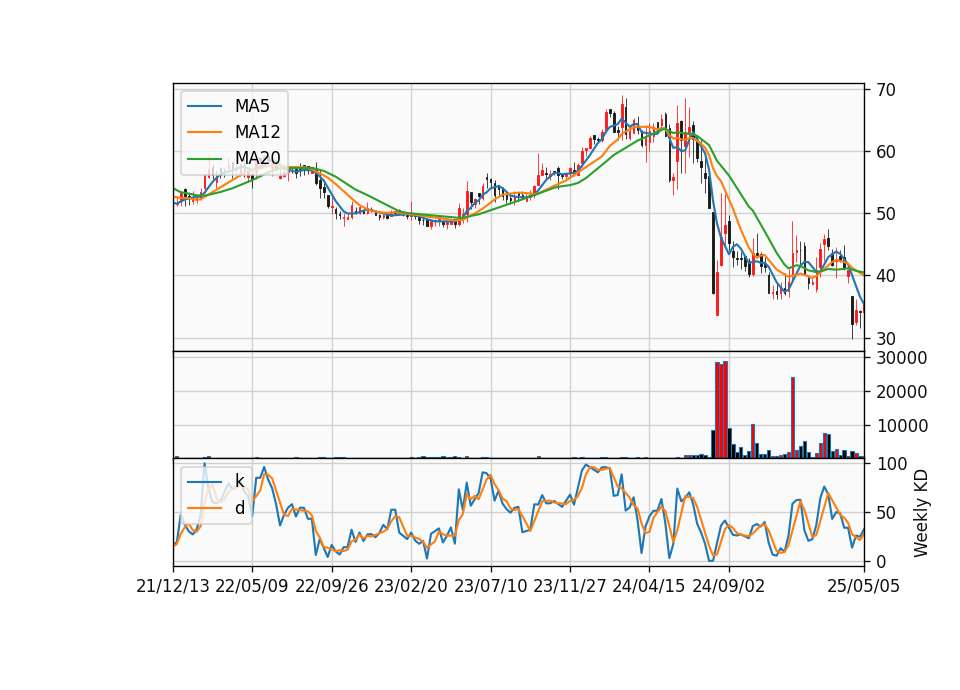Viewport: 960px width, 690px height.
Task: Click the 23/02/20 date tick label
Action: (x=411, y=586)
